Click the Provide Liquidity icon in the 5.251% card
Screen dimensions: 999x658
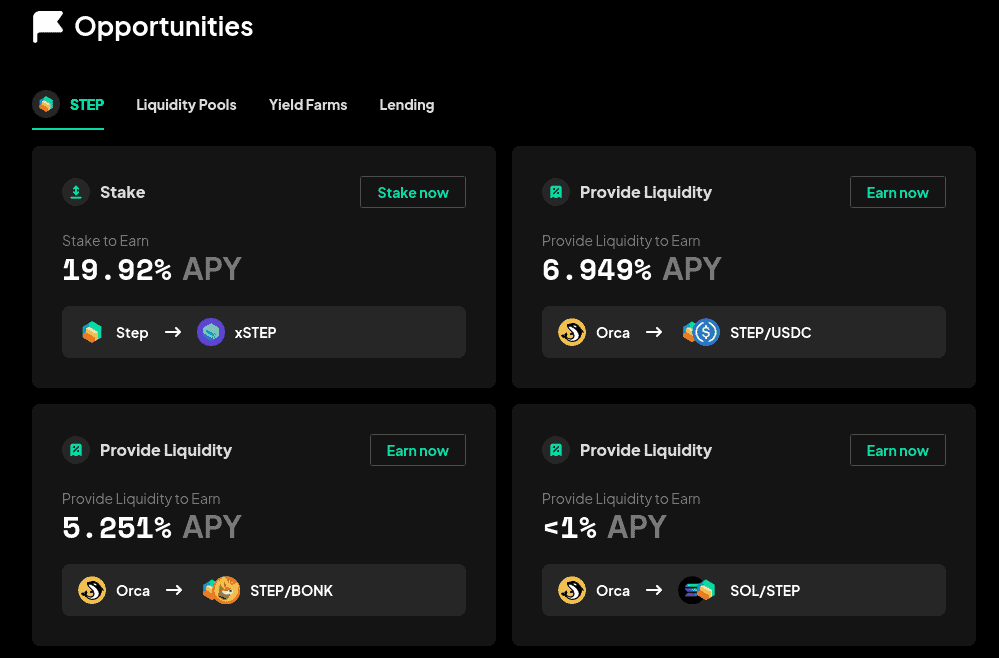76,450
